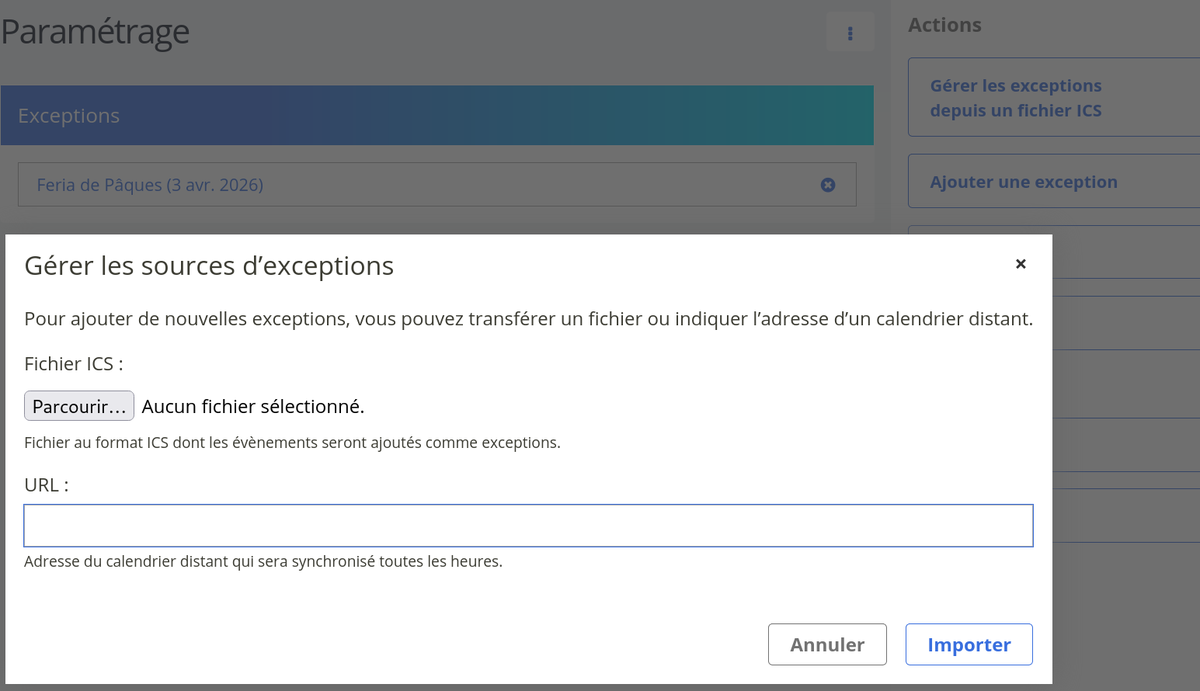
Task: Focus the URL input field
Action: (x=528, y=526)
